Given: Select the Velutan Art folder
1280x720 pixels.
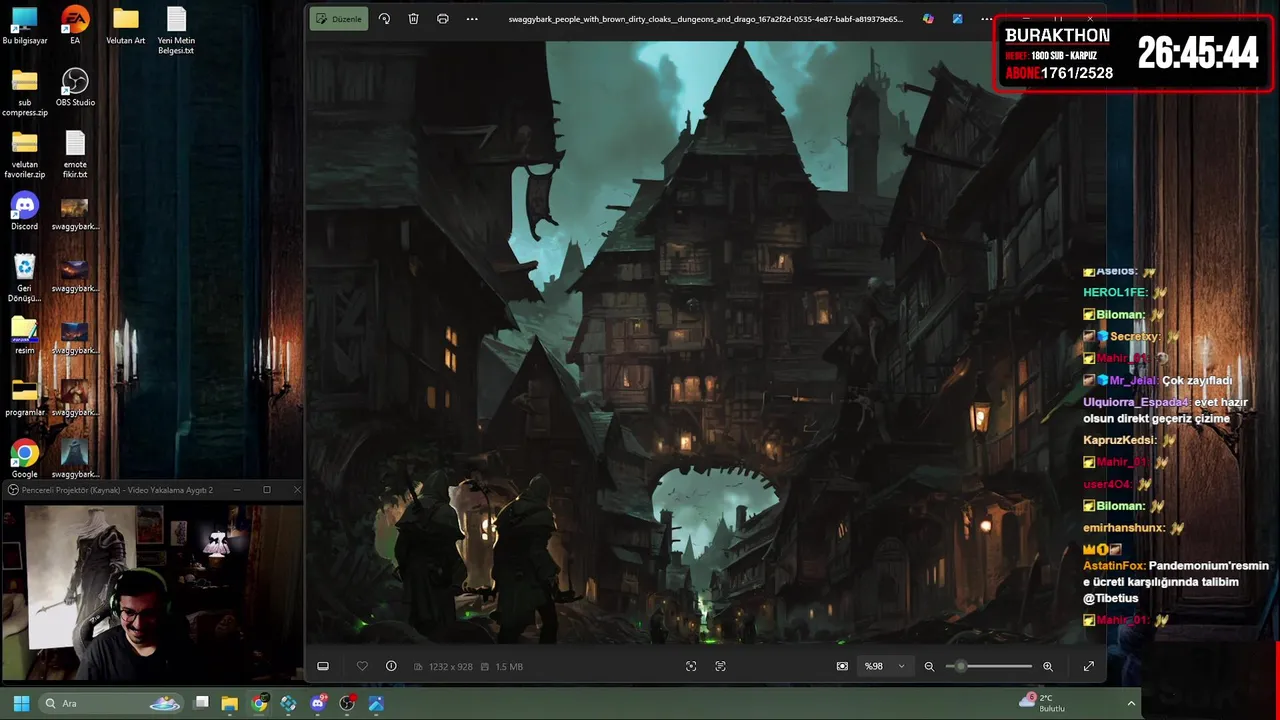Looking at the screenshot, I should 125,27.
